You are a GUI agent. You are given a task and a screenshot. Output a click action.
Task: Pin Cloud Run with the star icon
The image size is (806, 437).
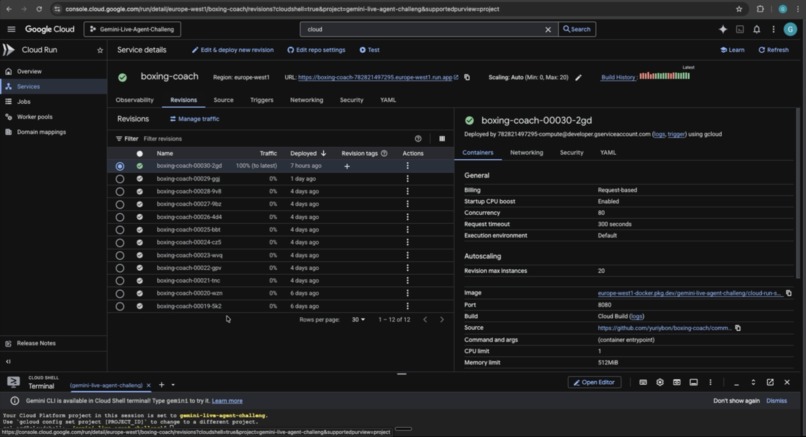(100, 50)
